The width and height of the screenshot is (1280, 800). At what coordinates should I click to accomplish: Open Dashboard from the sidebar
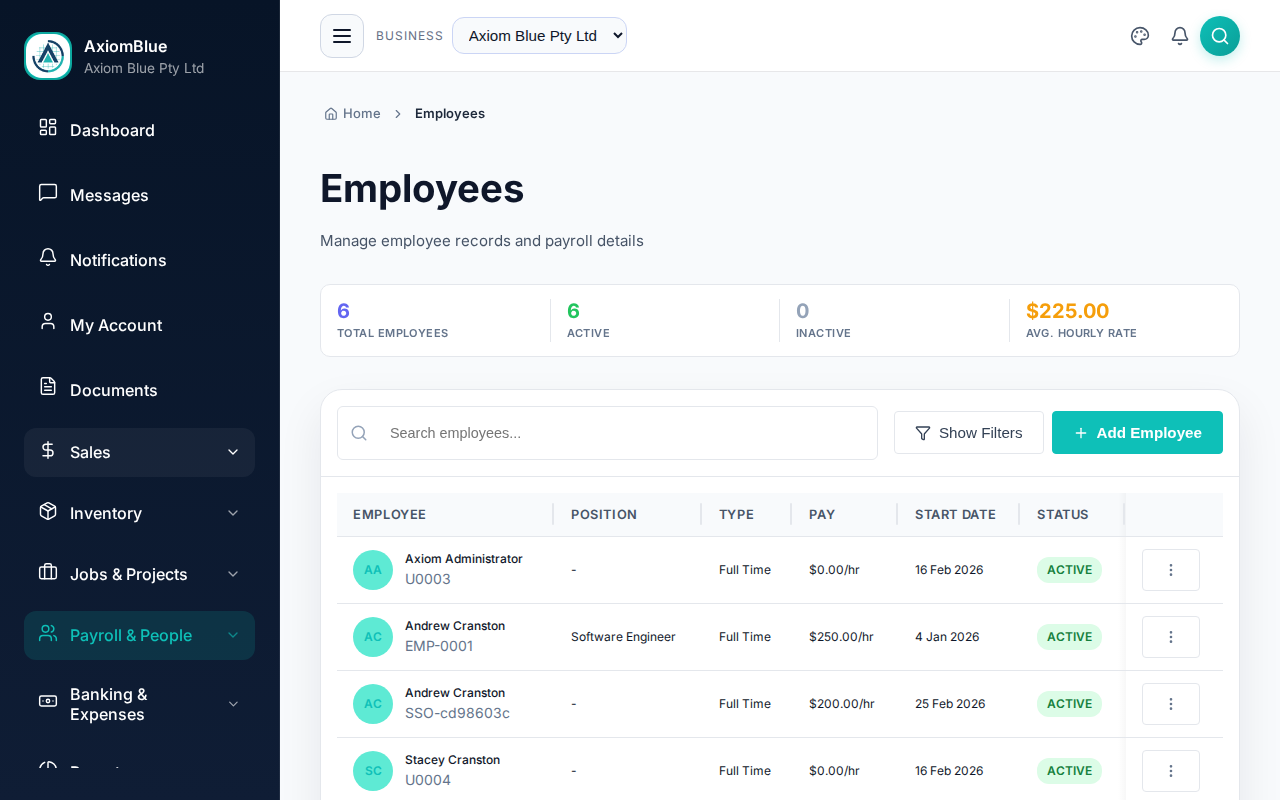point(140,130)
